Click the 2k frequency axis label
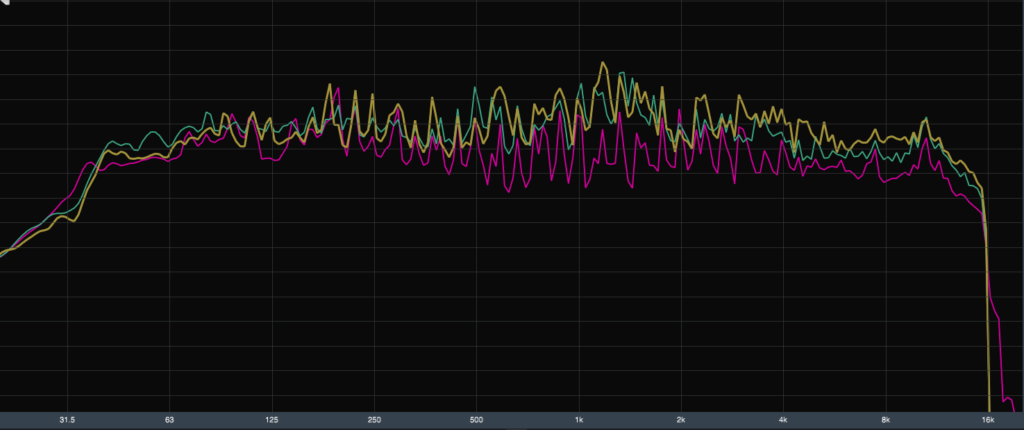This screenshot has width=1024, height=430. click(681, 420)
